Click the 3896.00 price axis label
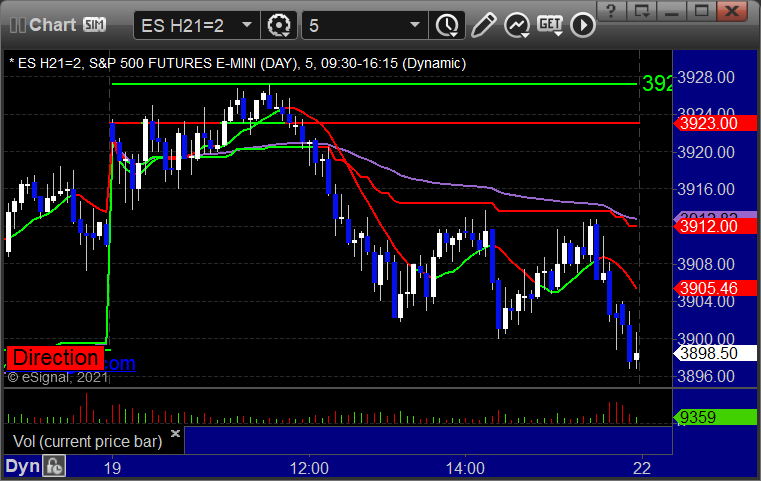 pyautogui.click(x=706, y=376)
